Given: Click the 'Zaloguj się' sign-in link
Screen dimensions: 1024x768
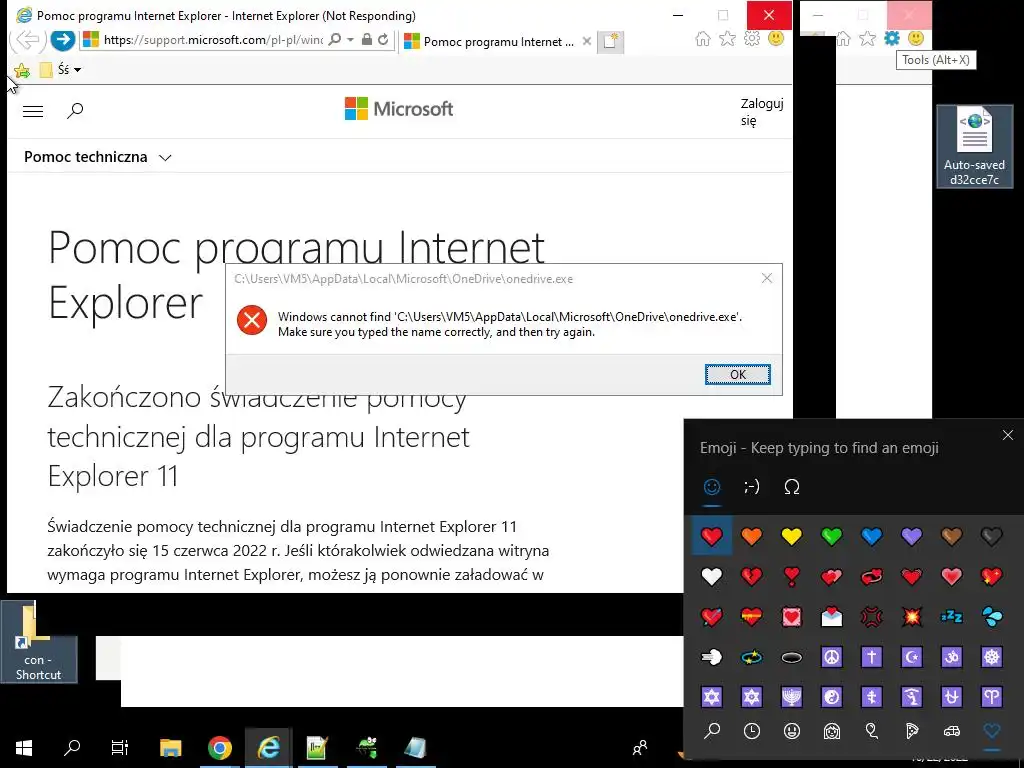Looking at the screenshot, I should coord(761,112).
